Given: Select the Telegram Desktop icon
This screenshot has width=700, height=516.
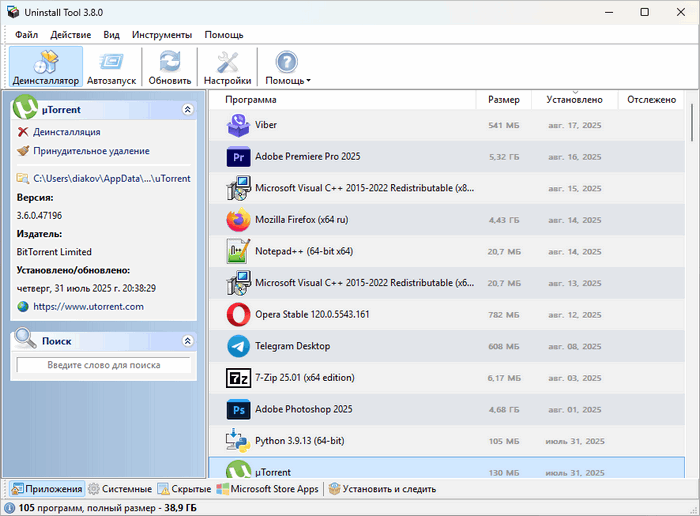Looking at the screenshot, I should [238, 346].
